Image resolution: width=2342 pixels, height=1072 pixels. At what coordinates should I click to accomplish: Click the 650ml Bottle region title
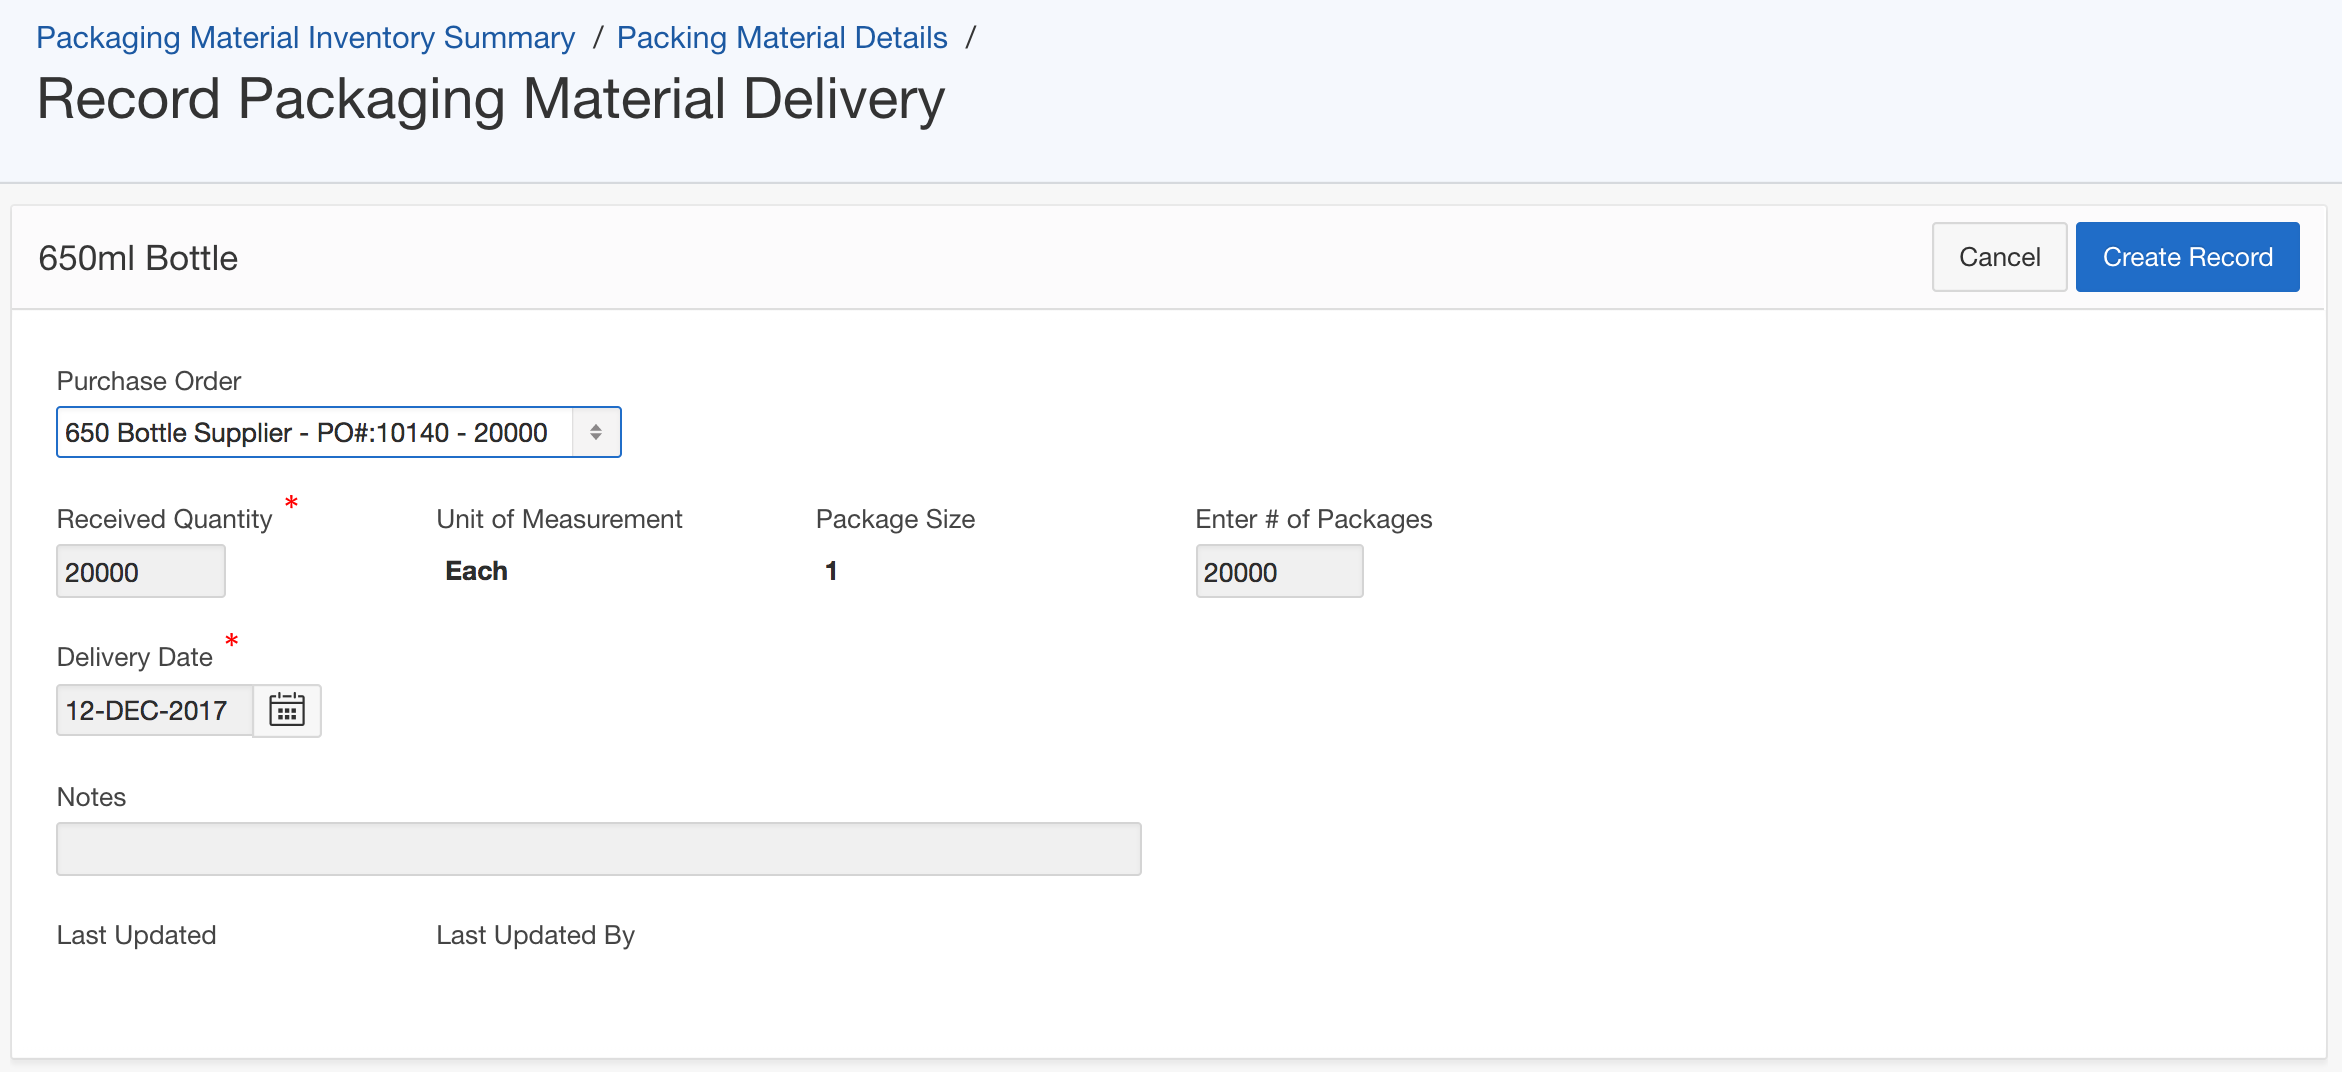pyautogui.click(x=138, y=258)
